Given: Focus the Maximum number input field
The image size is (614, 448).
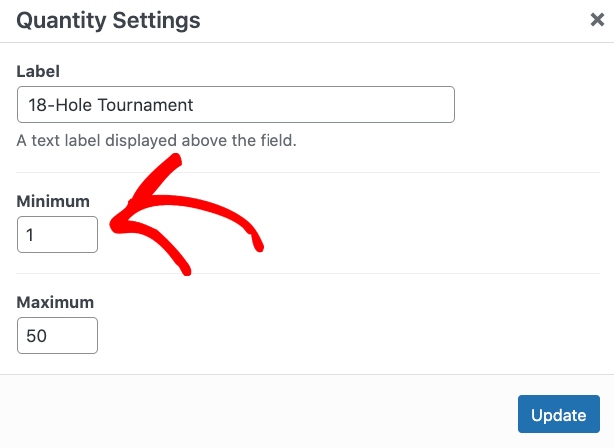Looking at the screenshot, I should click(57, 336).
